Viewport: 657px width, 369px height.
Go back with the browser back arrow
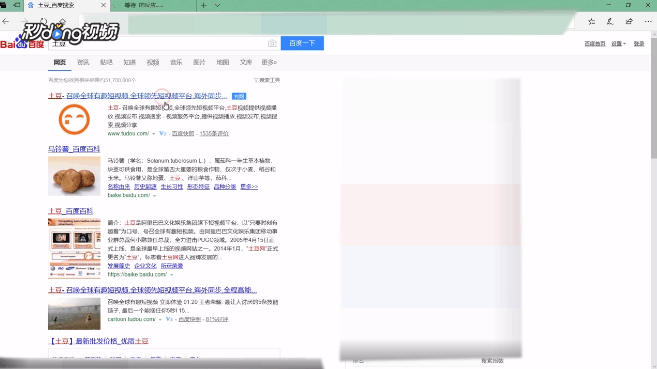pyautogui.click(x=6, y=21)
